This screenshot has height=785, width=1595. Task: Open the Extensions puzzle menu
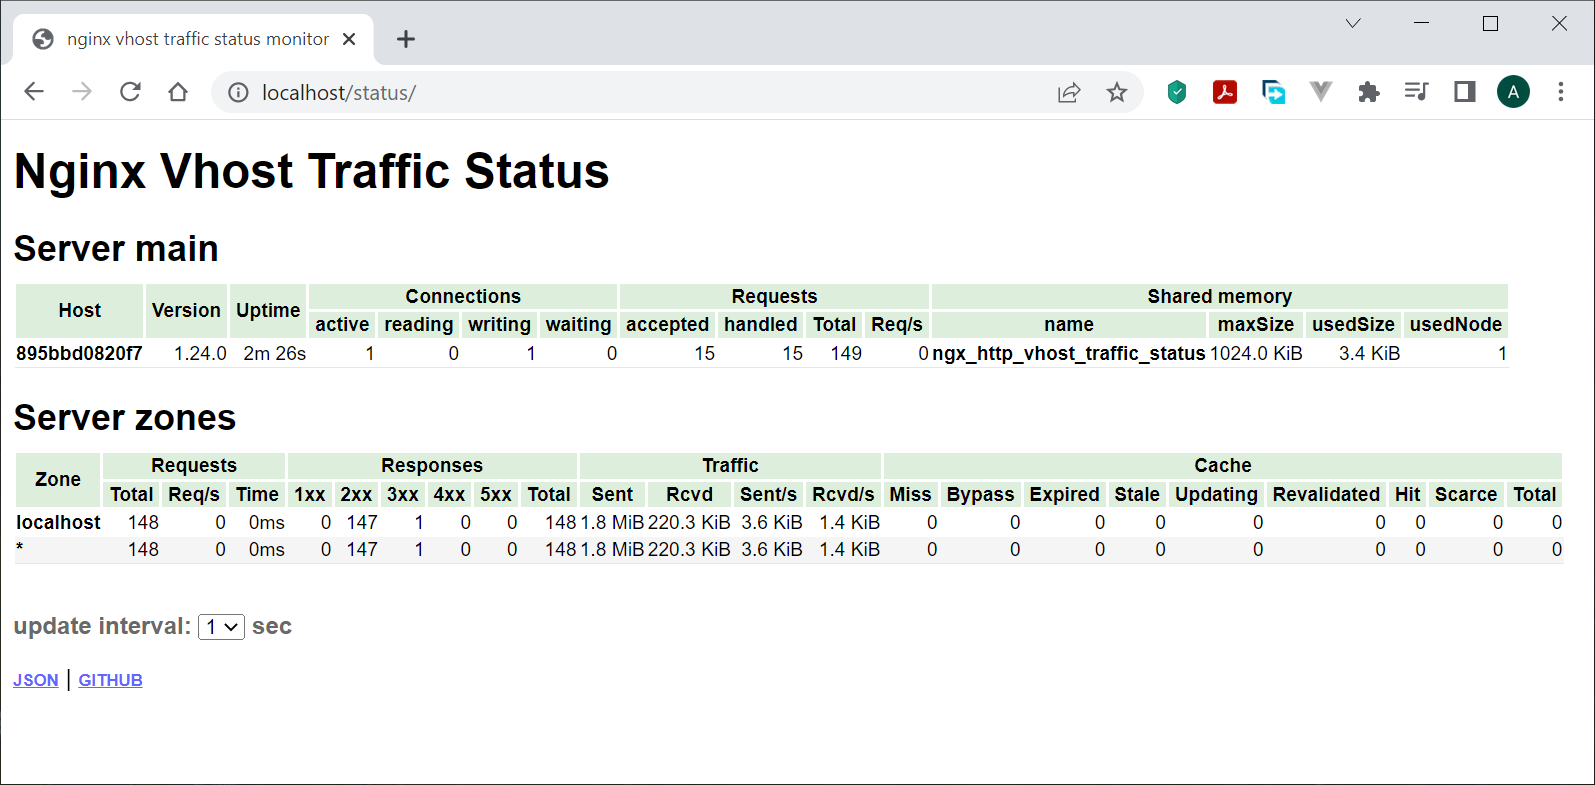[x=1369, y=92]
